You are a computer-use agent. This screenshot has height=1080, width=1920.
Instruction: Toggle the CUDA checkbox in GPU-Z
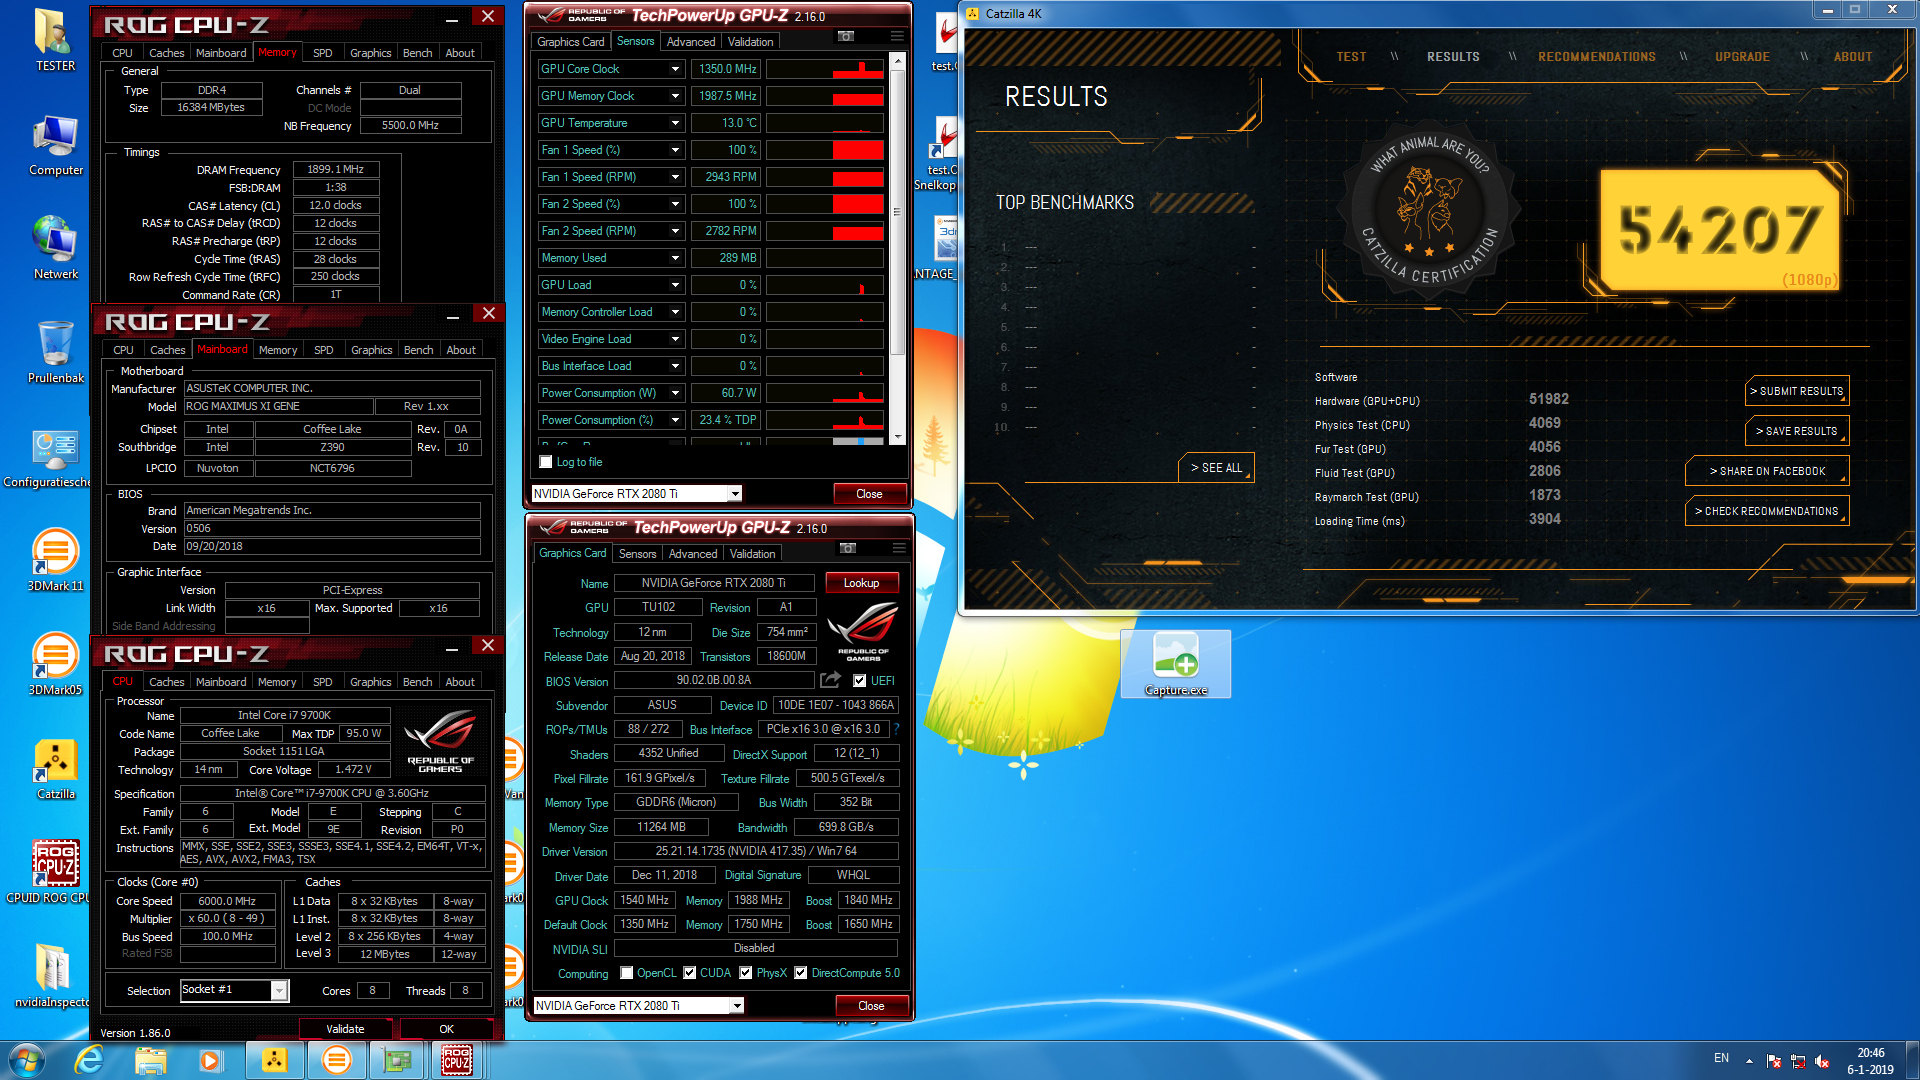(x=689, y=973)
